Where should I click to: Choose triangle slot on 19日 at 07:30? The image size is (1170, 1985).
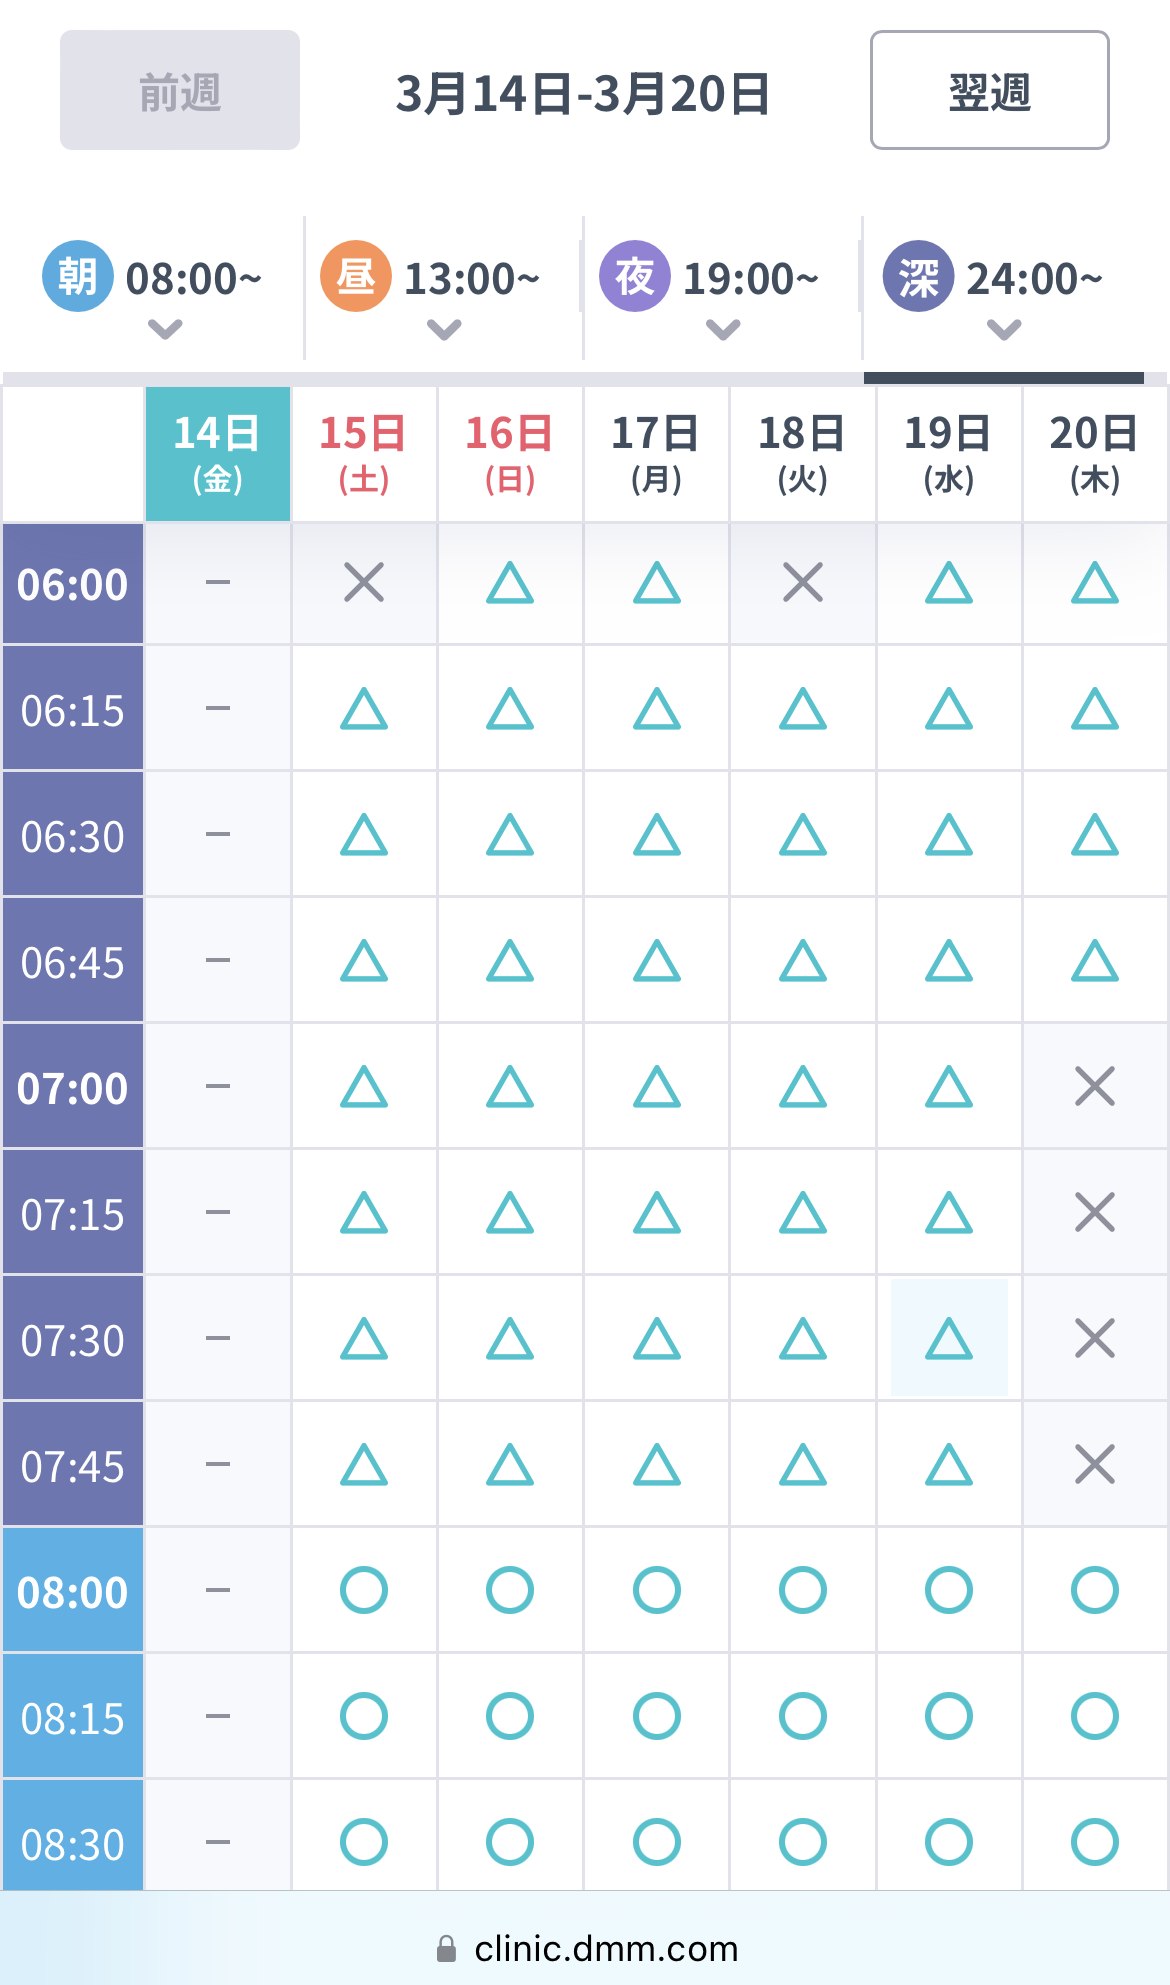[x=949, y=1338]
